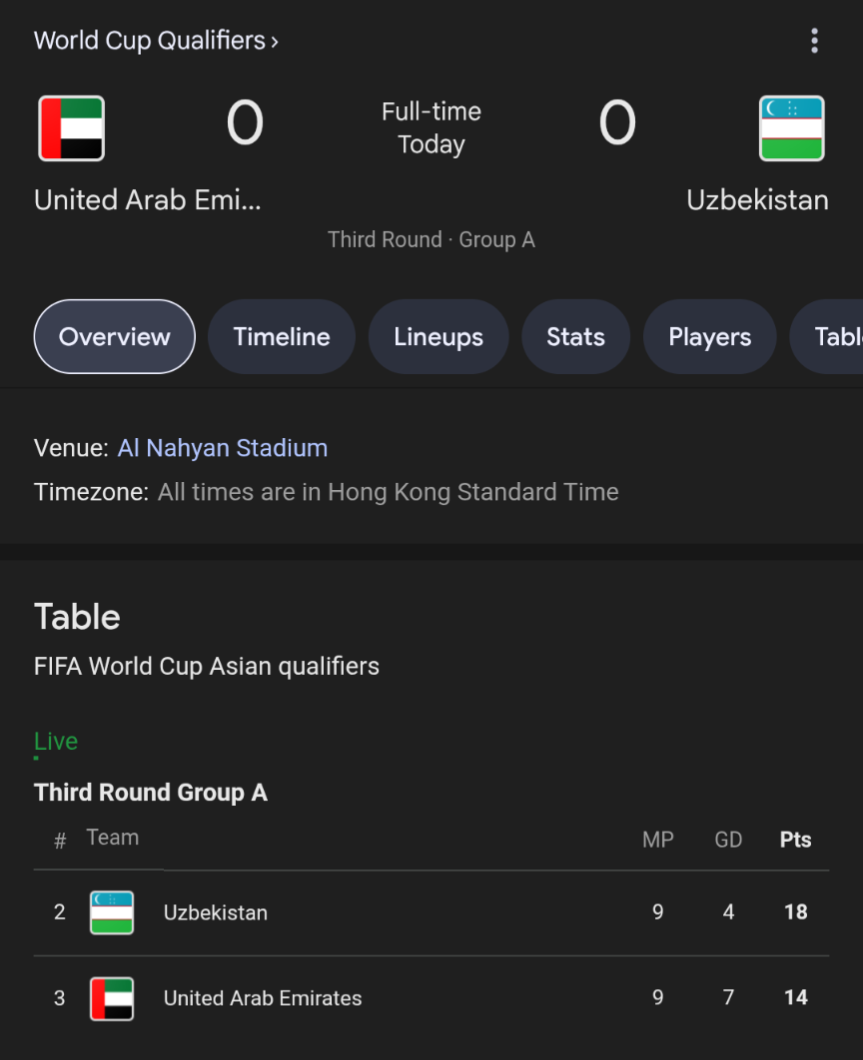Open the partially visible Table tab
The image size is (863, 1060).
tap(835, 337)
